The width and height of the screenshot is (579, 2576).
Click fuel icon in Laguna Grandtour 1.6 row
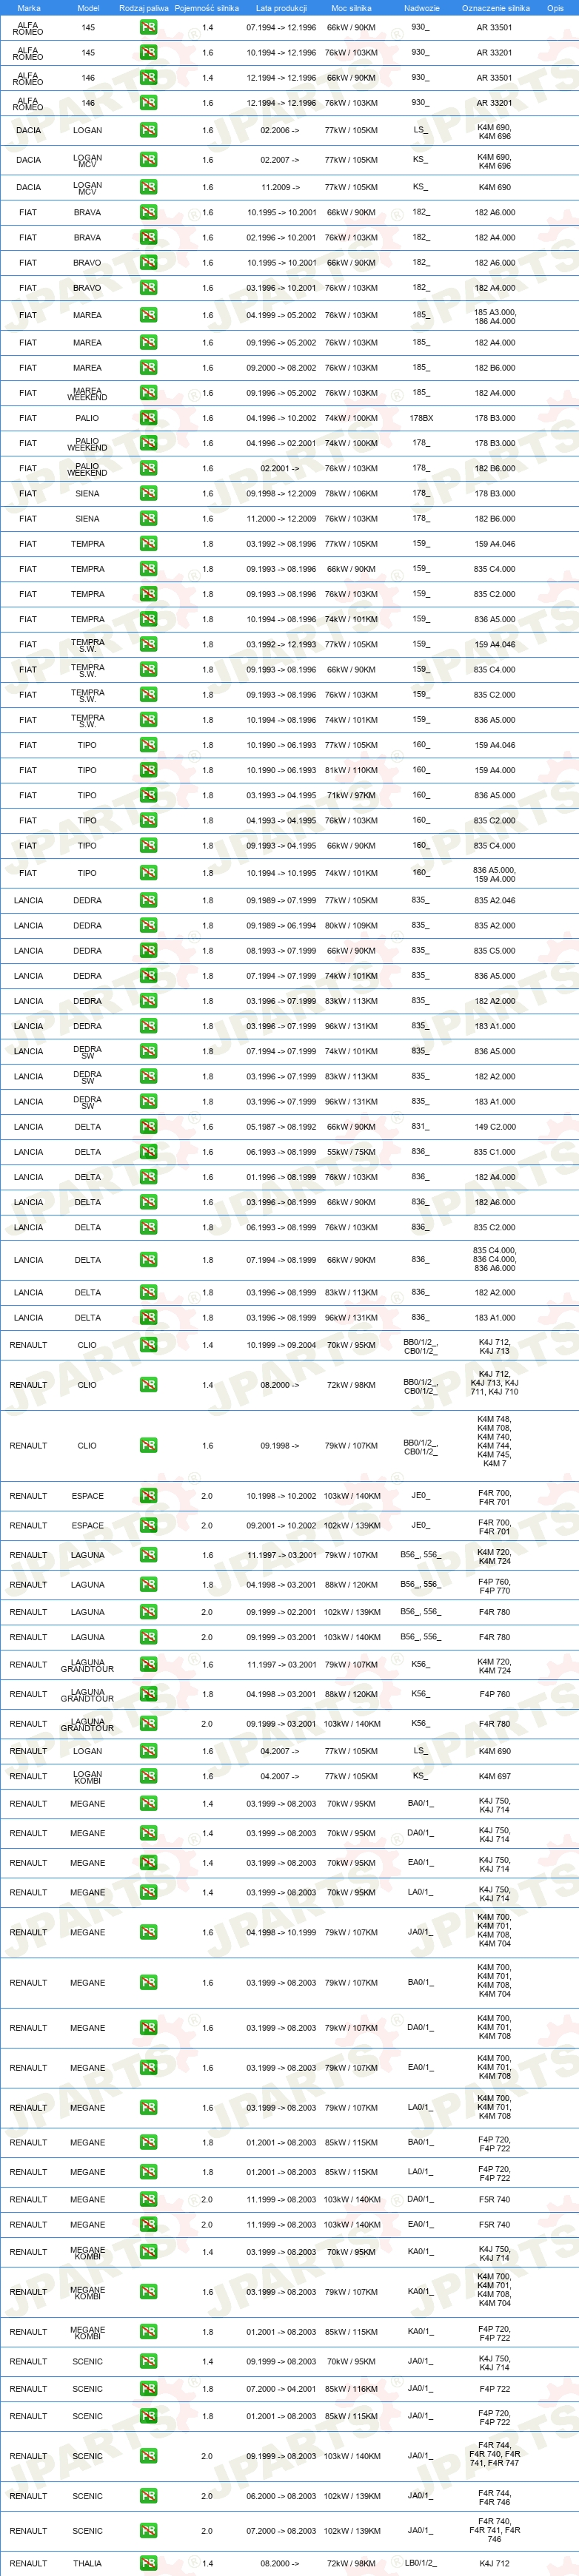coord(148,1665)
